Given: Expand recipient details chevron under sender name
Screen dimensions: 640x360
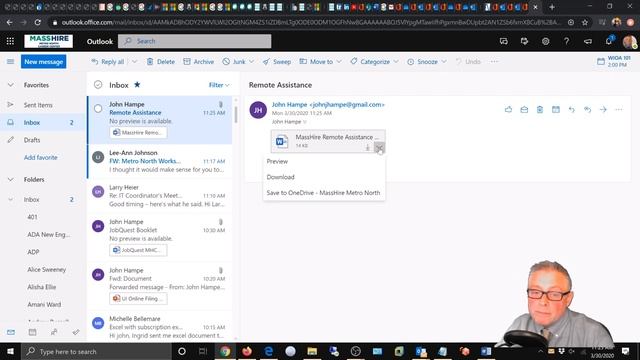Looking at the screenshot, I should tap(304, 122).
